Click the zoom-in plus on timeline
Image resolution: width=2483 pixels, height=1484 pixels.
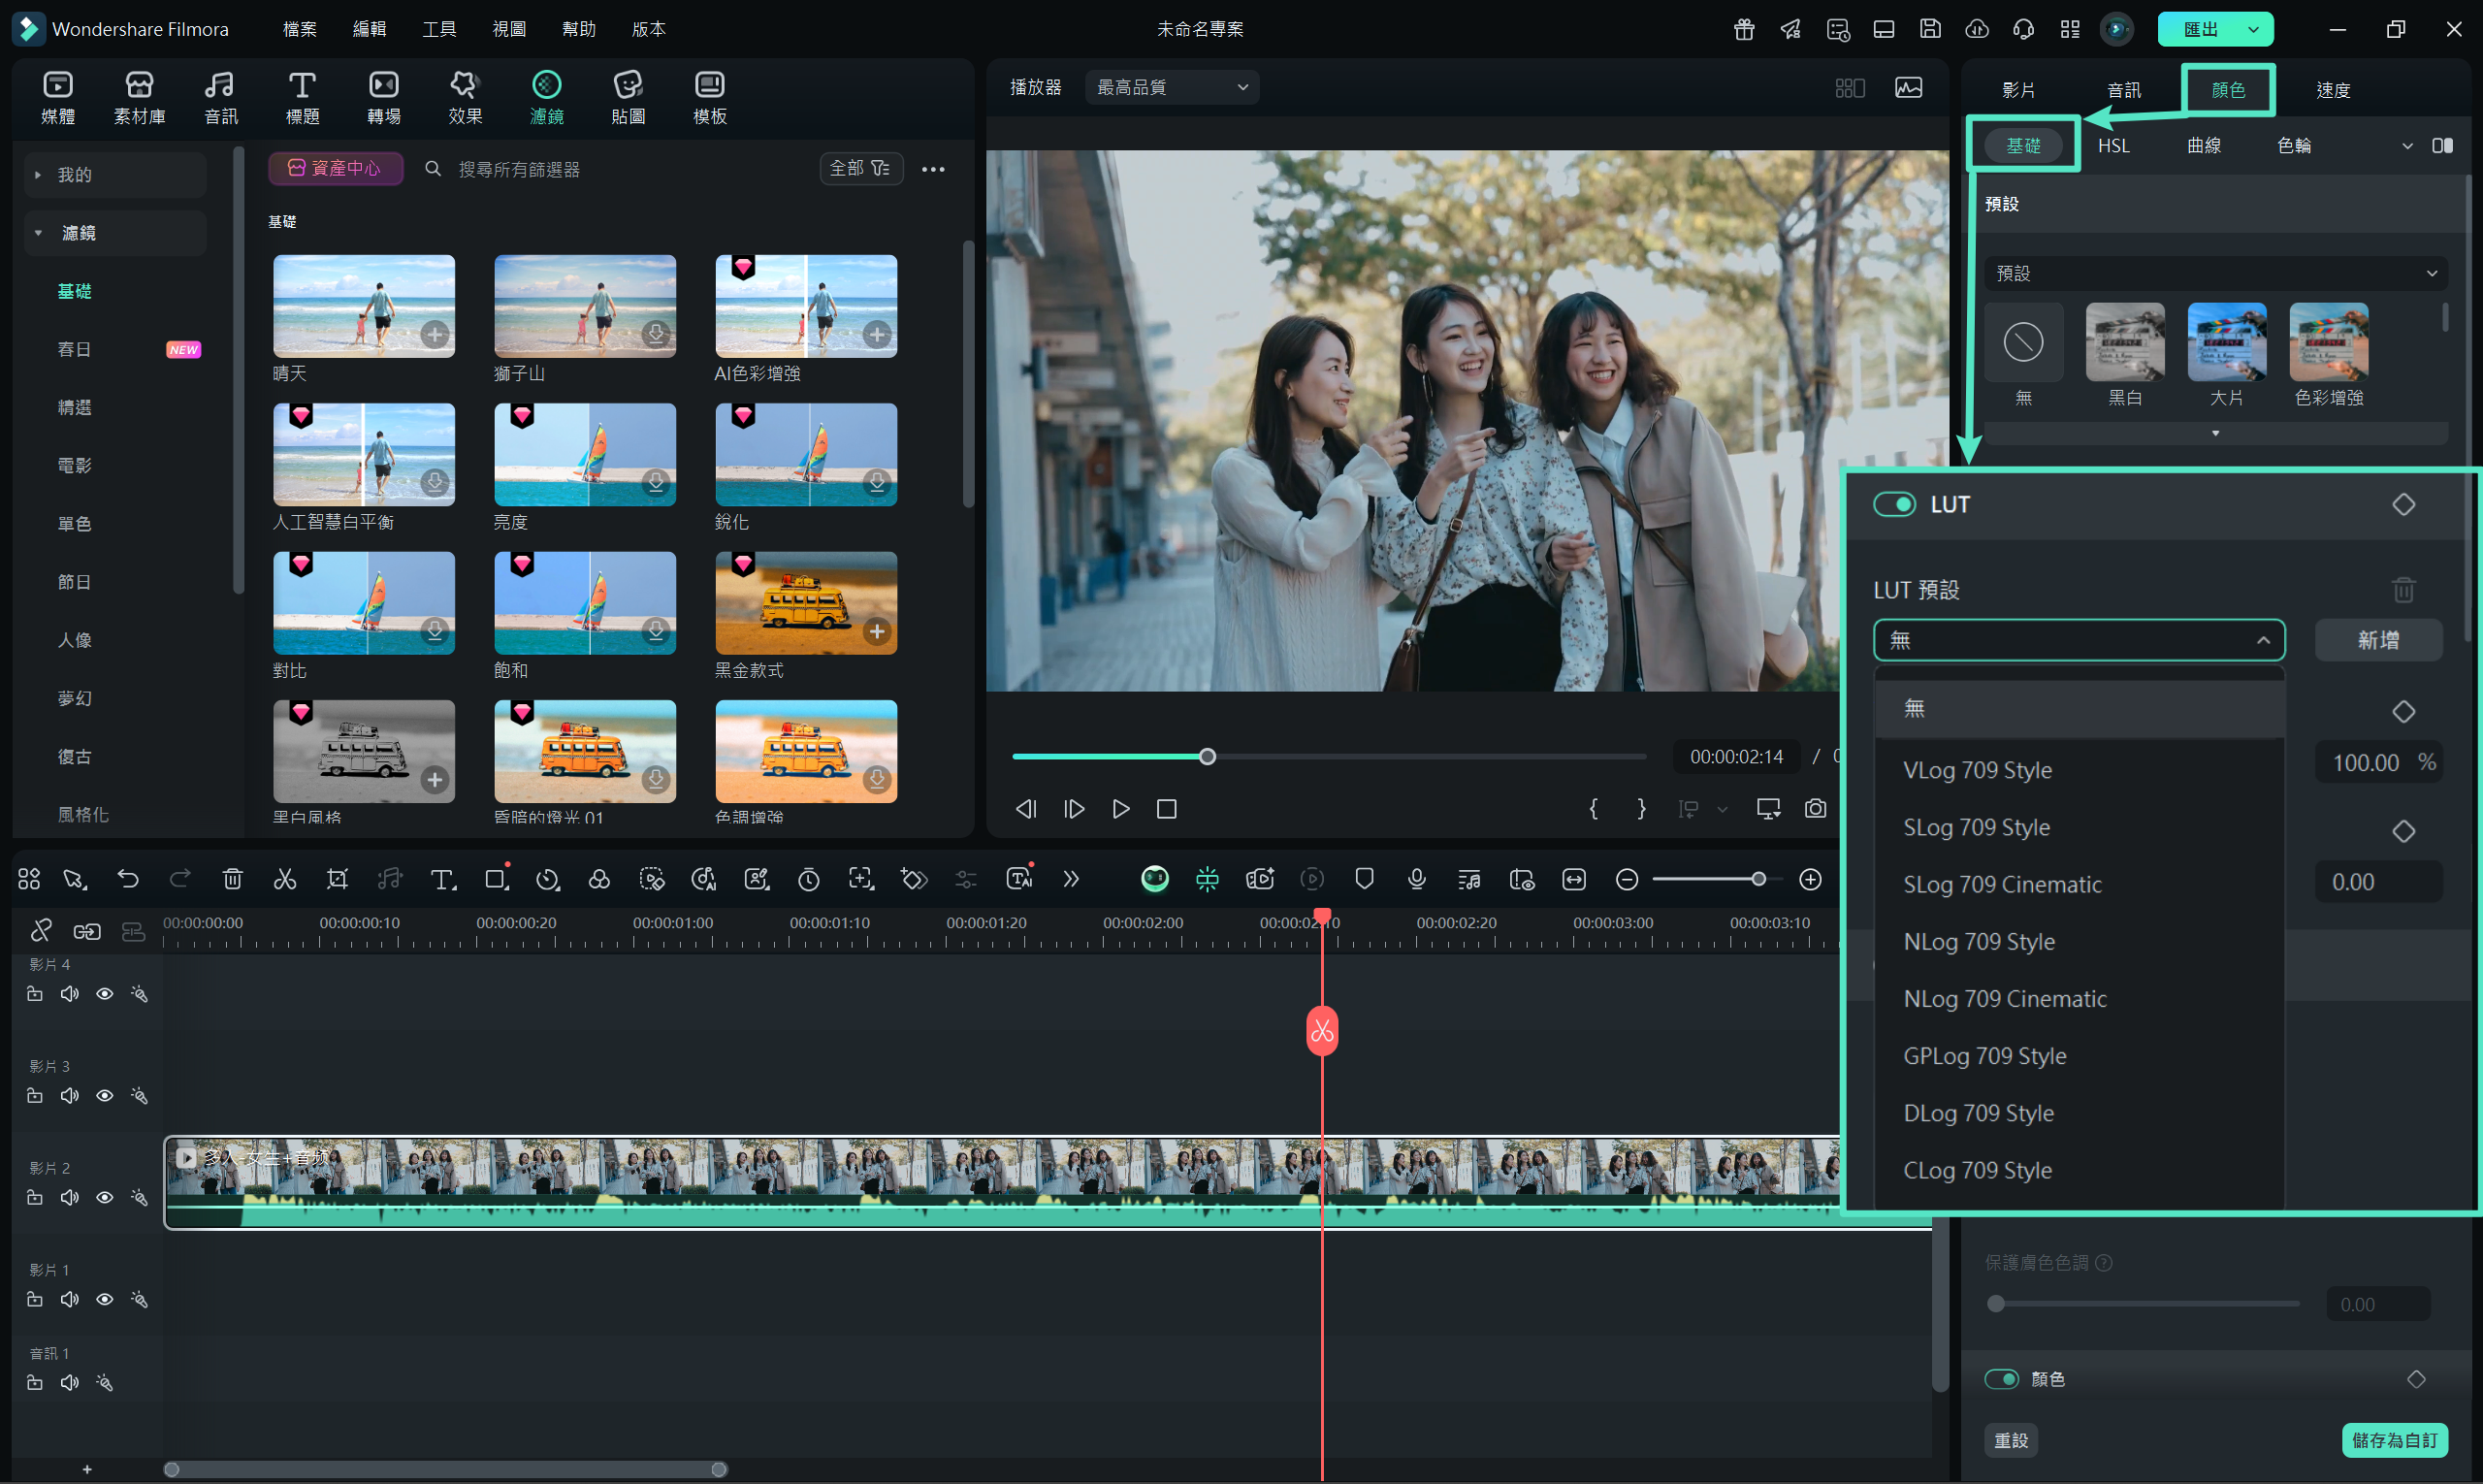[x=1810, y=879]
